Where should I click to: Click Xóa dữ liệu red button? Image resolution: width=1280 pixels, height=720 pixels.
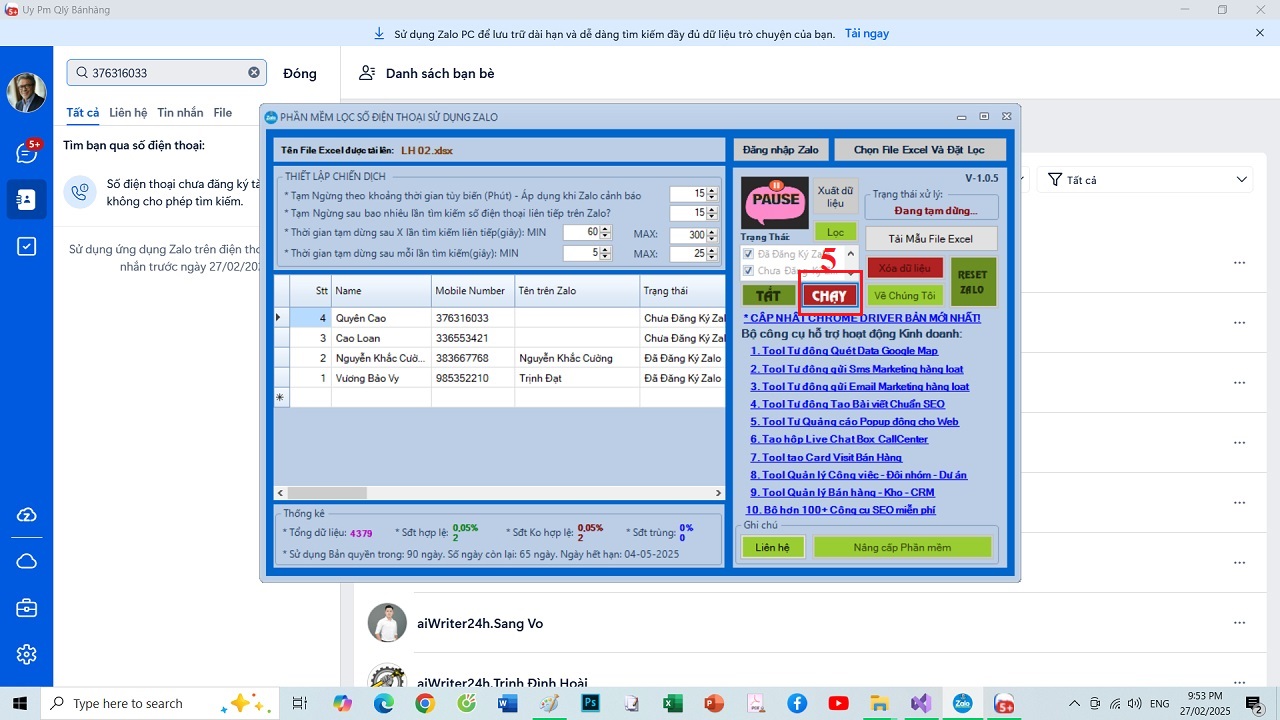pyautogui.click(x=904, y=268)
